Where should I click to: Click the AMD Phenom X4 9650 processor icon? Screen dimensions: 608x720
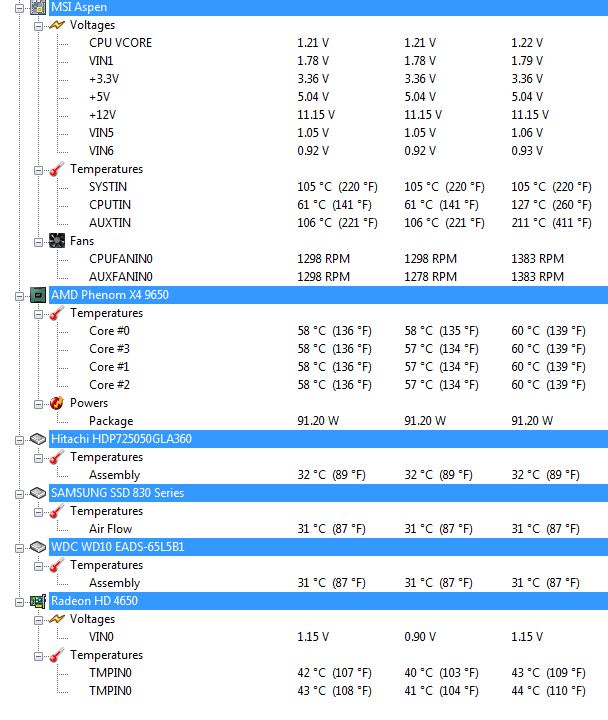[x=38, y=295]
